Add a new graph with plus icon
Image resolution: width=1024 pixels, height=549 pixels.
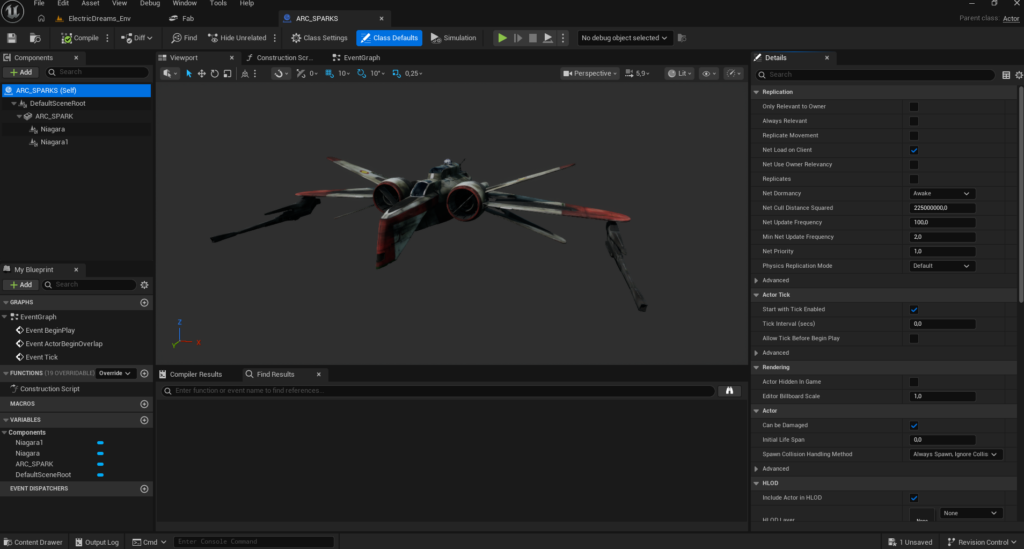144,303
